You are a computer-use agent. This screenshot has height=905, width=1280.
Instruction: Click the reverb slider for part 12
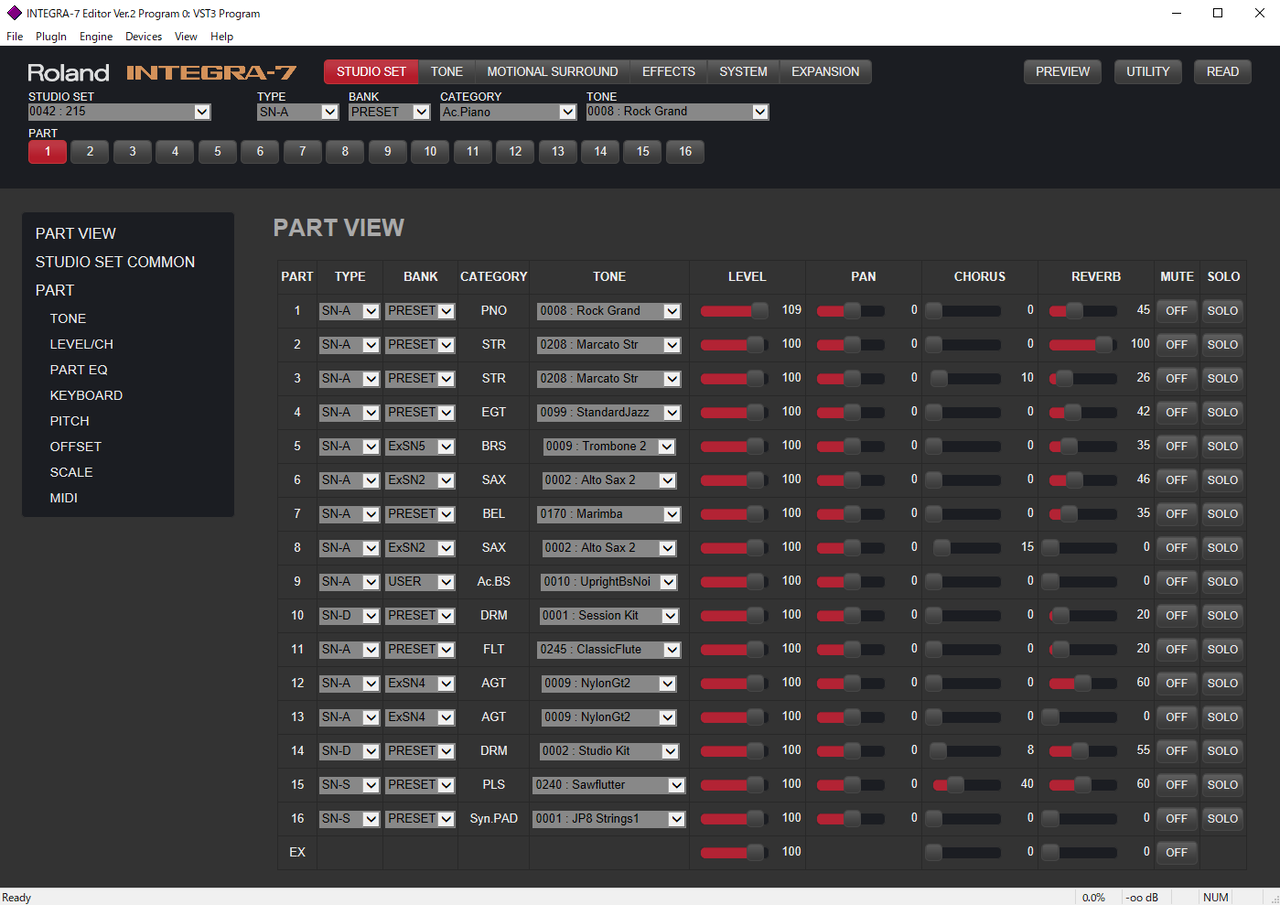[1082, 683]
